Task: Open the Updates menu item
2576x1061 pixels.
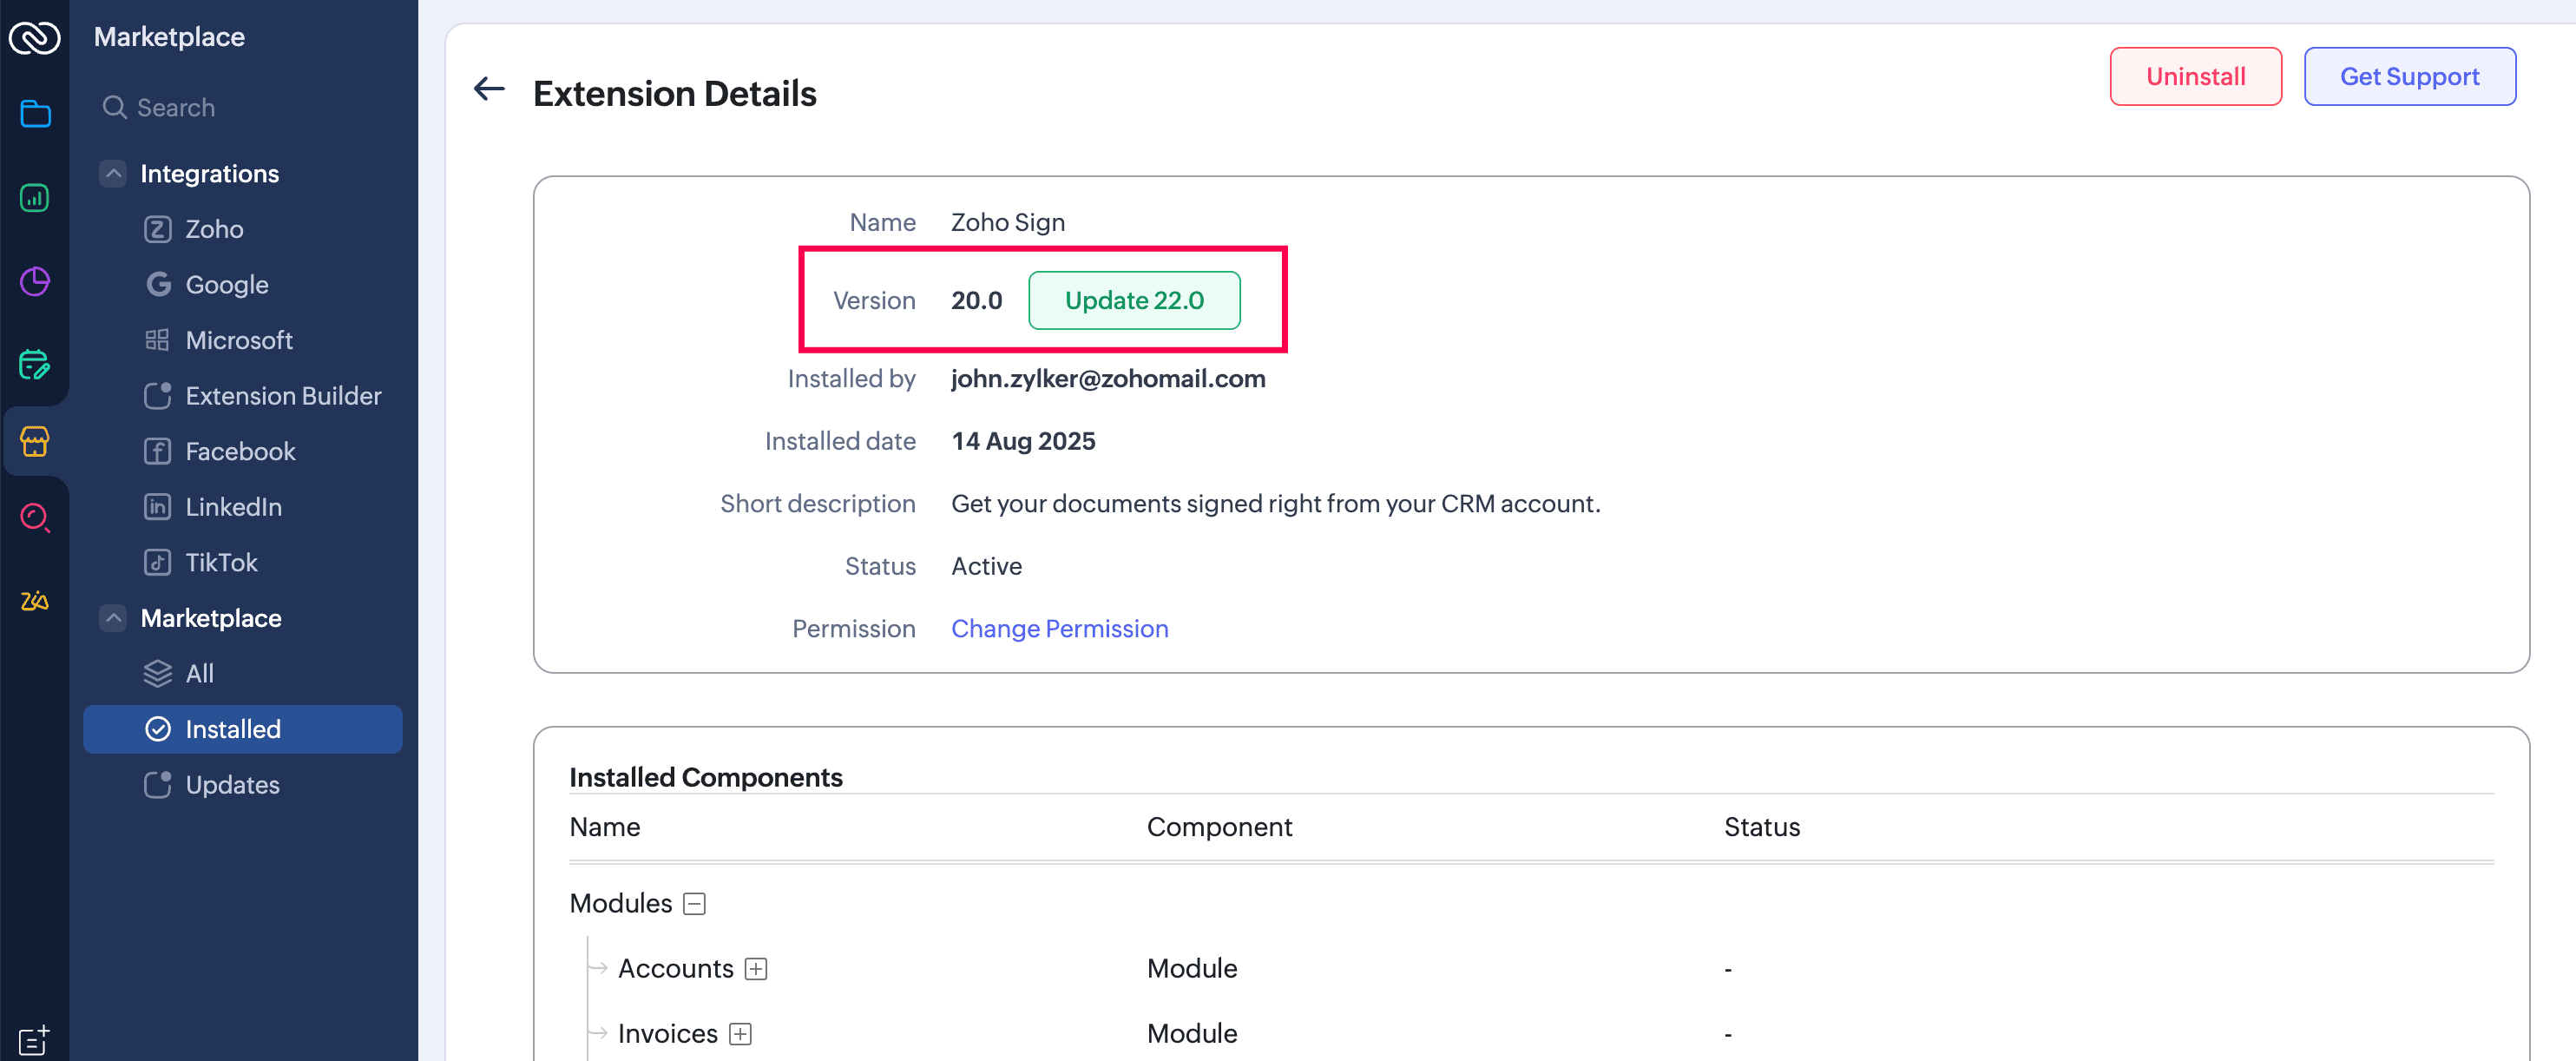Action: point(232,785)
